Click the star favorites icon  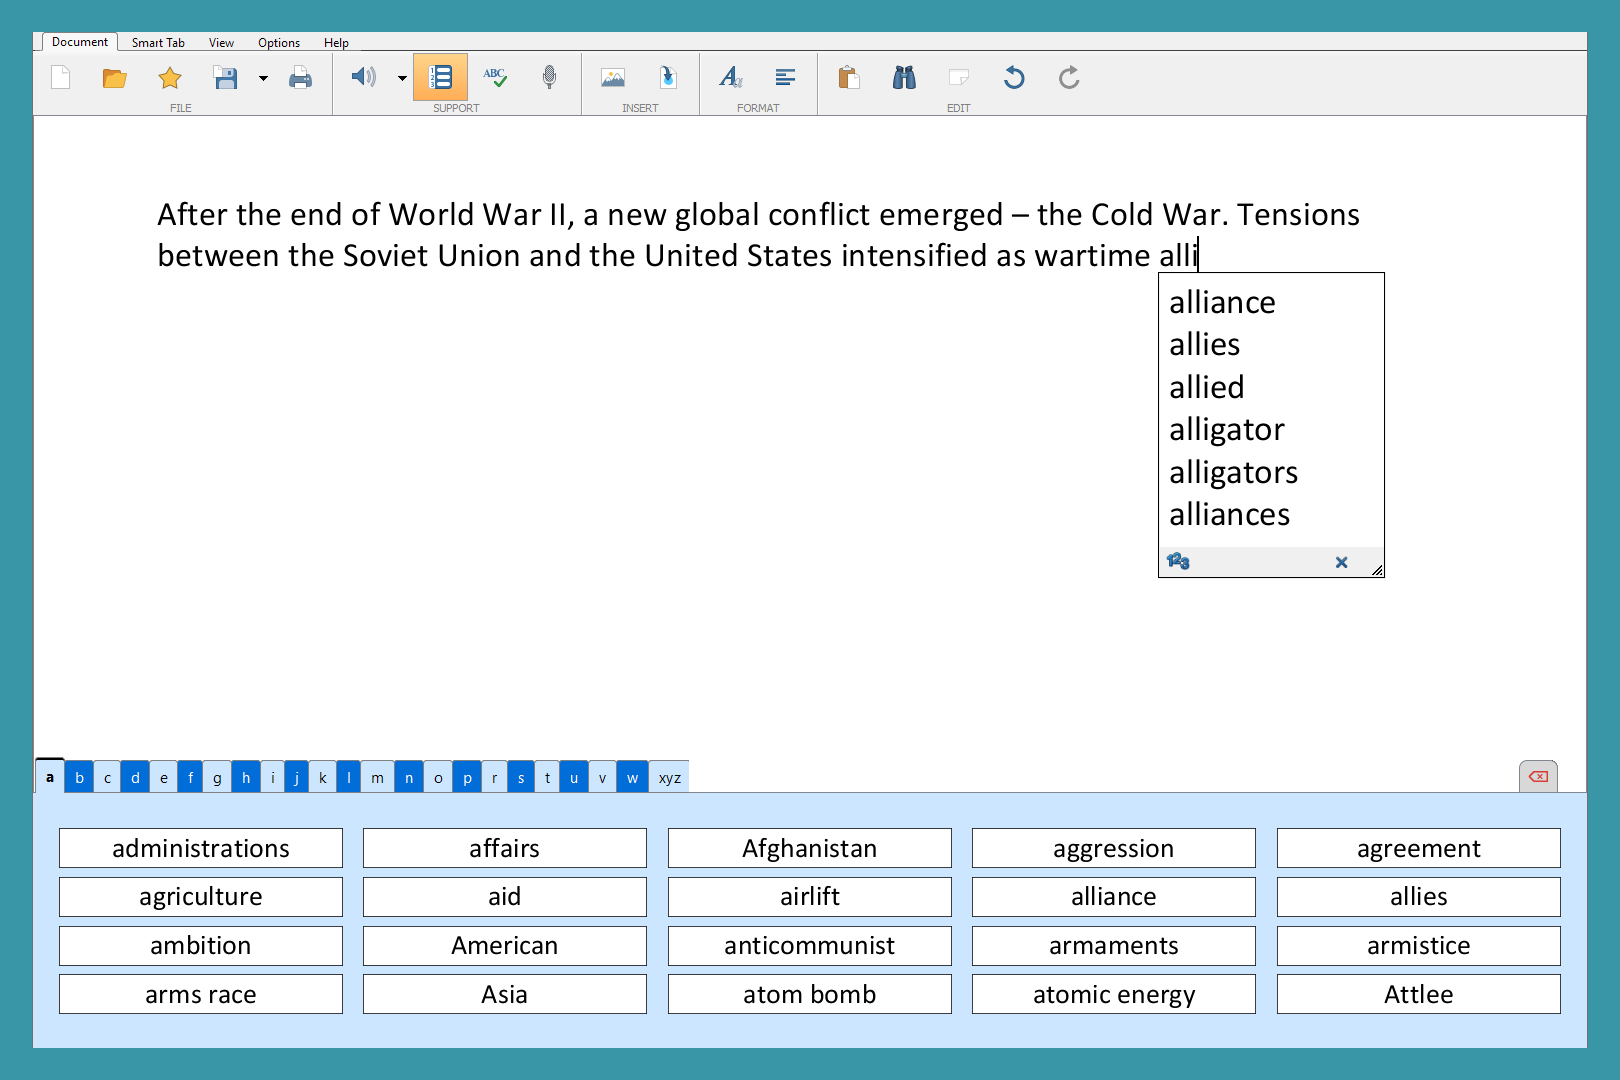coord(170,78)
